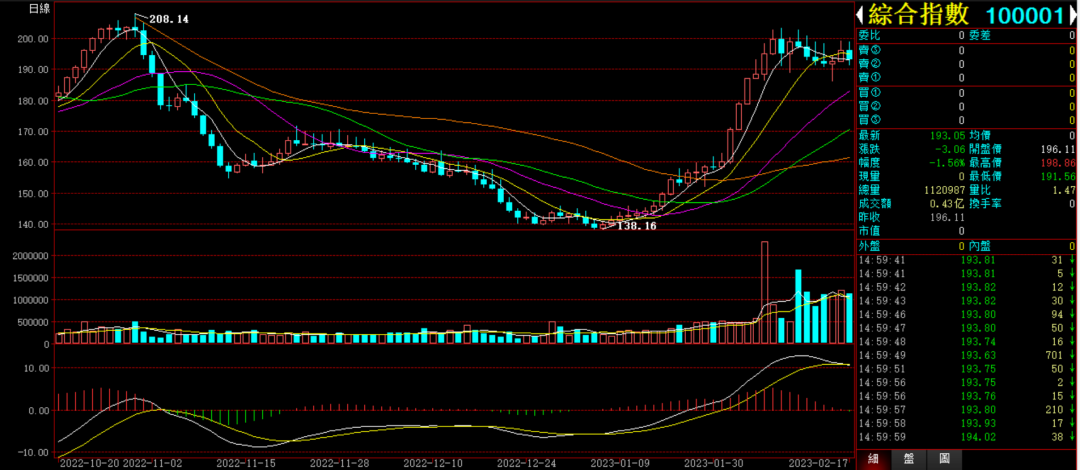Screen dimensions: 1080x470
Task: Click the 2022-11-15 date on time axis
Action: pyautogui.click(x=246, y=463)
